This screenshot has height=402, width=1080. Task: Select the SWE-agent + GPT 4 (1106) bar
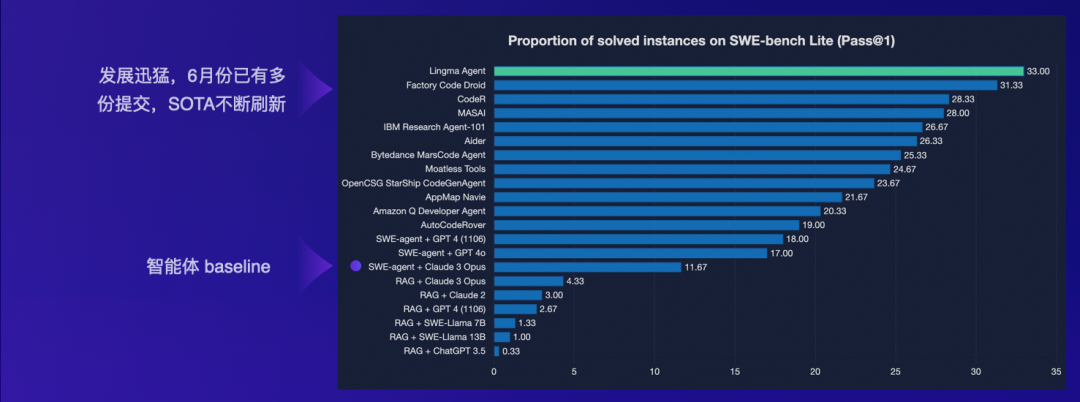638,239
